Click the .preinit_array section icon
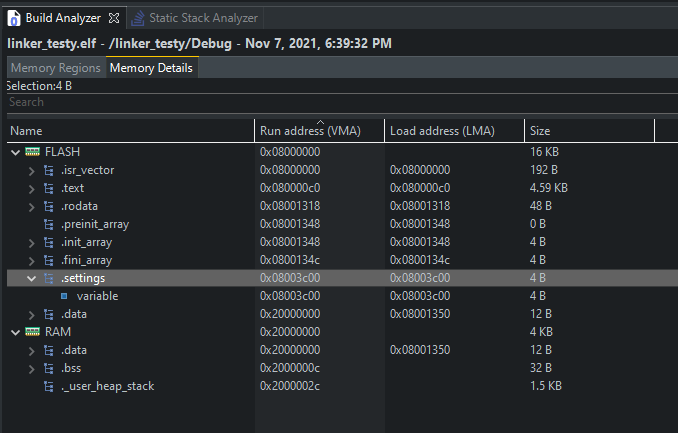 49,224
